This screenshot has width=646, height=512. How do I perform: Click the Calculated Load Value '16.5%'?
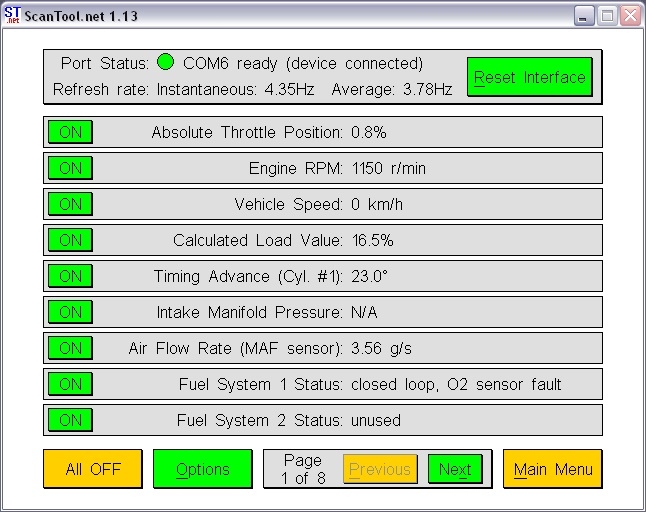point(372,240)
